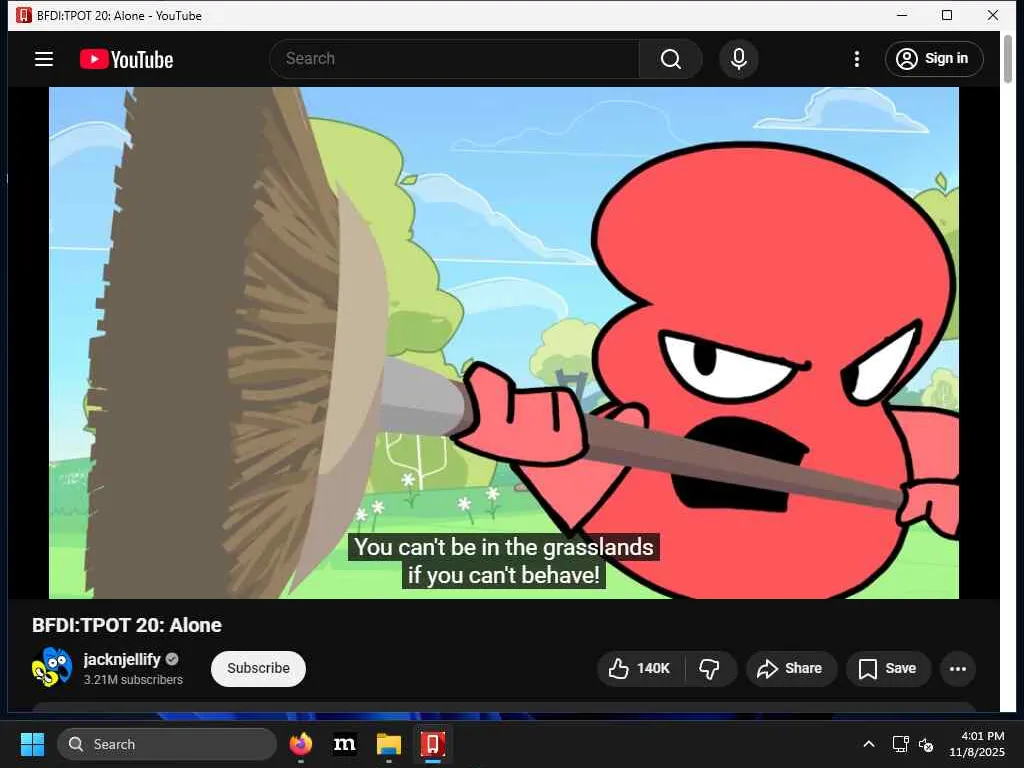Start voice search with microphone icon
The image size is (1024, 768).
click(x=739, y=59)
